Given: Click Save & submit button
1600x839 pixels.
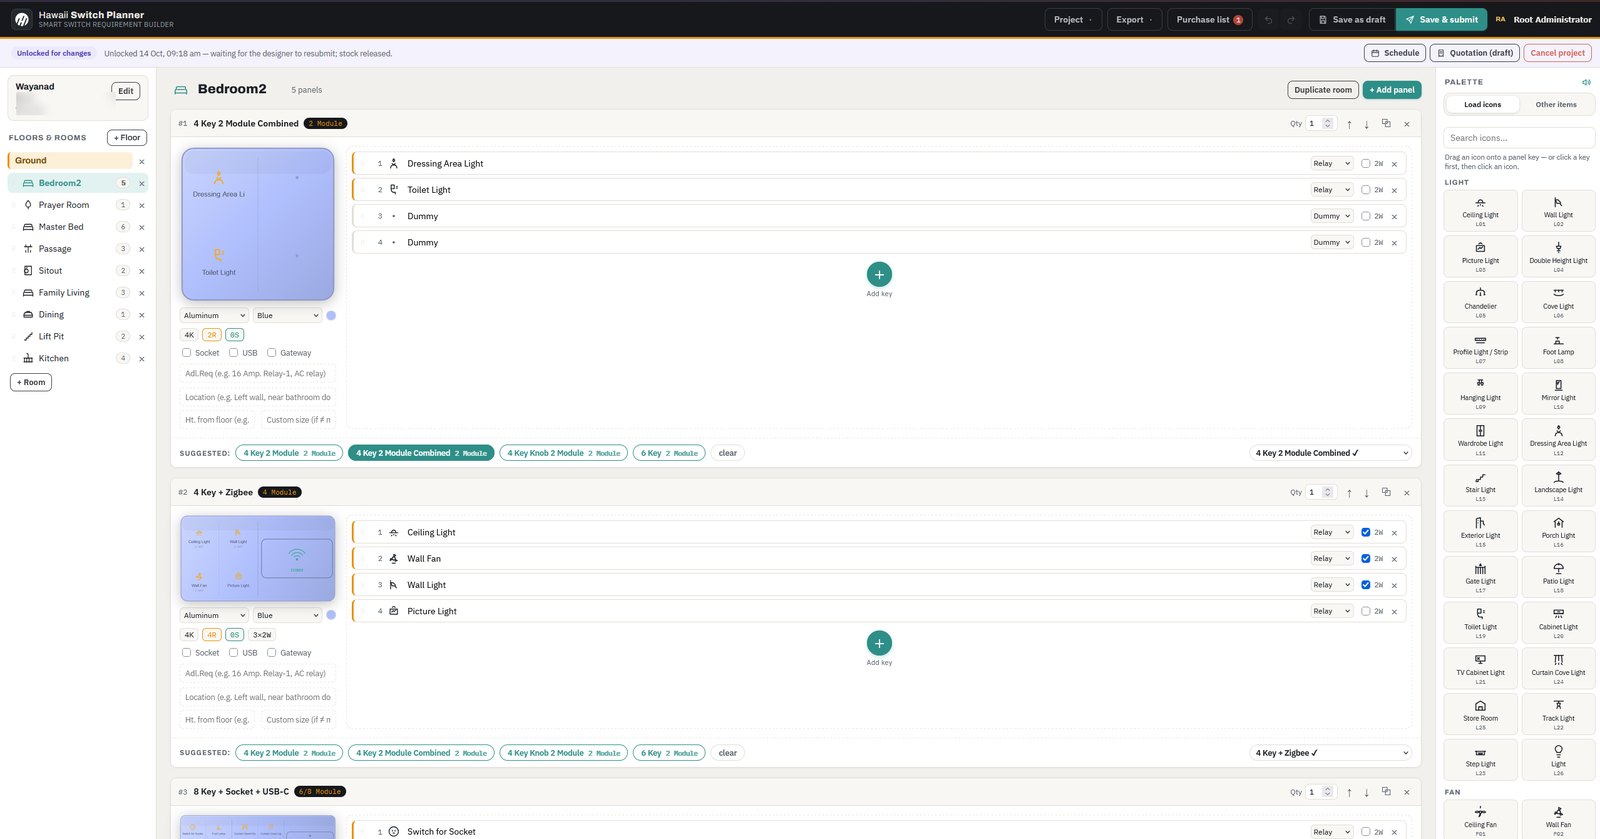Looking at the screenshot, I should click(1441, 20).
